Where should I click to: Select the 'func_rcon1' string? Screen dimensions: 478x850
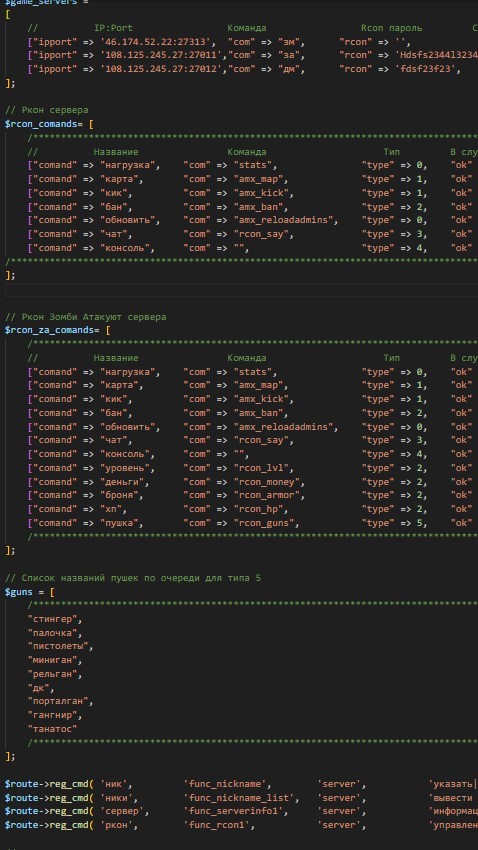coord(216,826)
